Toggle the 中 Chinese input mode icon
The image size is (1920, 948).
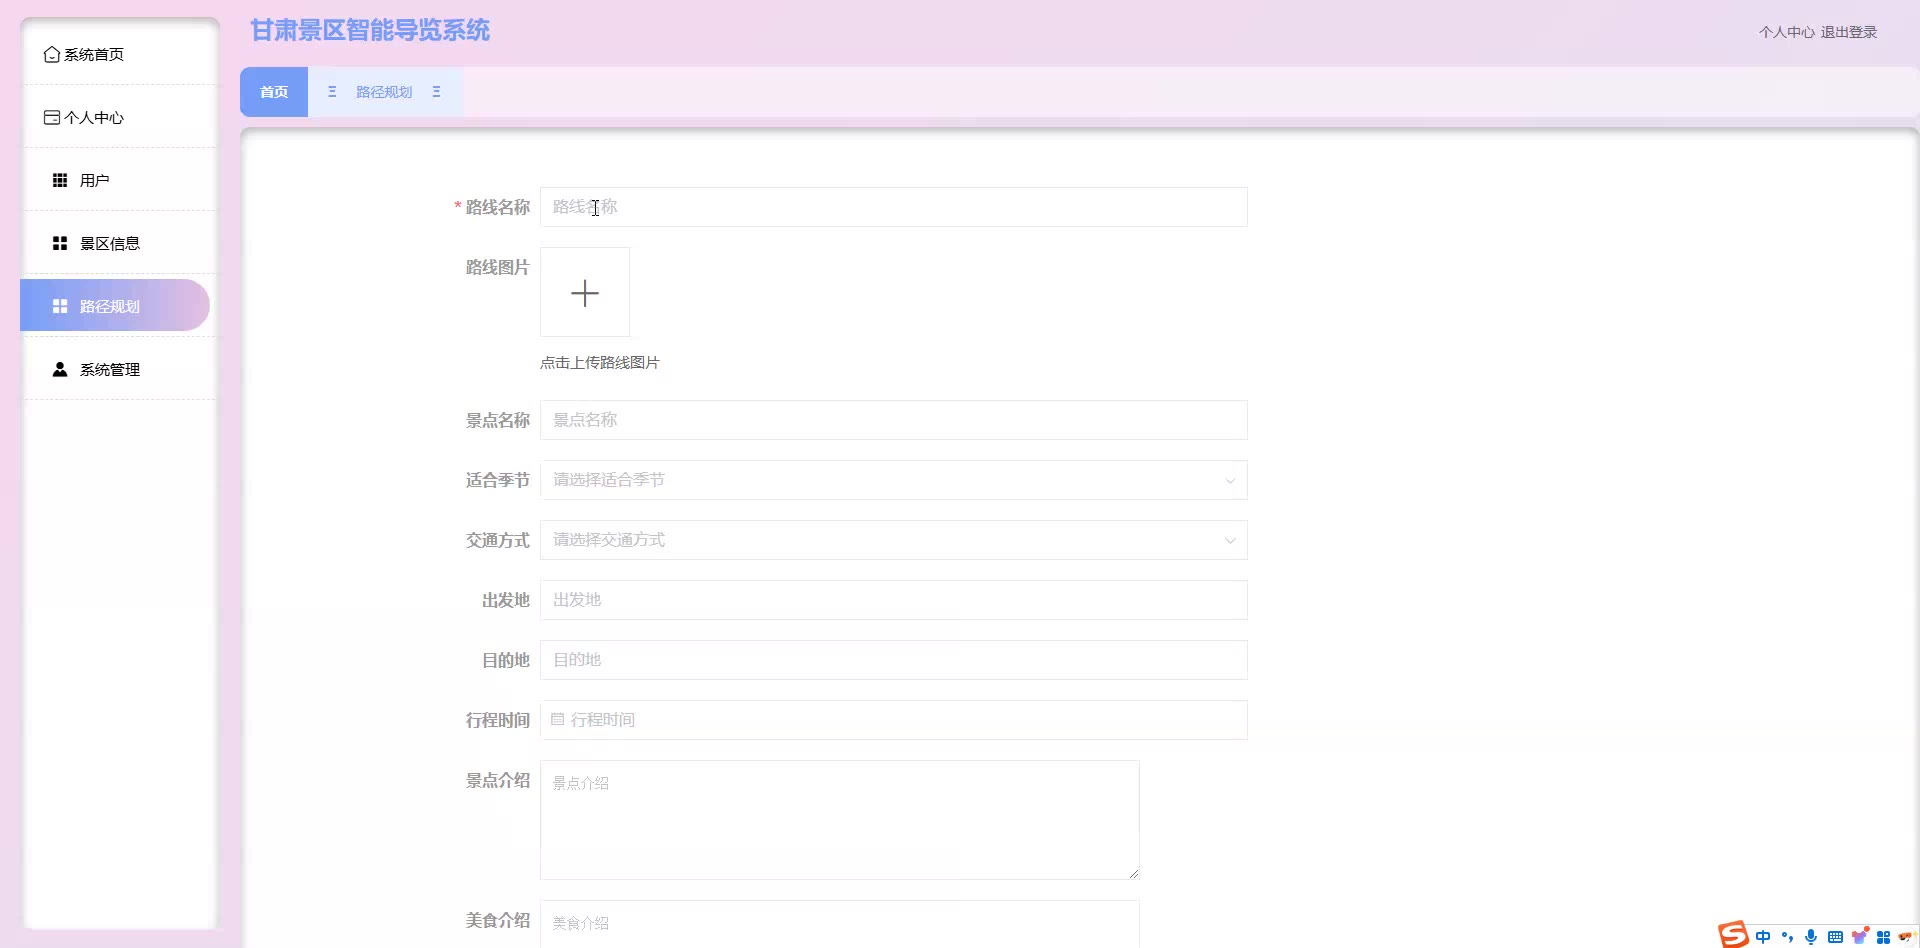[1763, 937]
